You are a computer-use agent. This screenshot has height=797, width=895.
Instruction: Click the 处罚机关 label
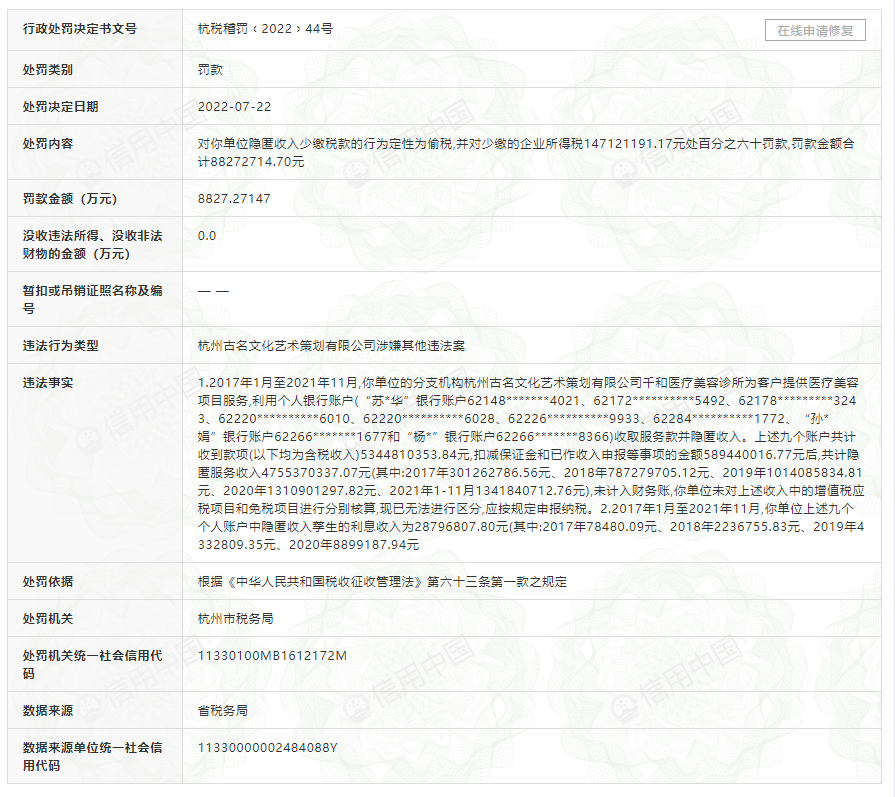(48, 619)
